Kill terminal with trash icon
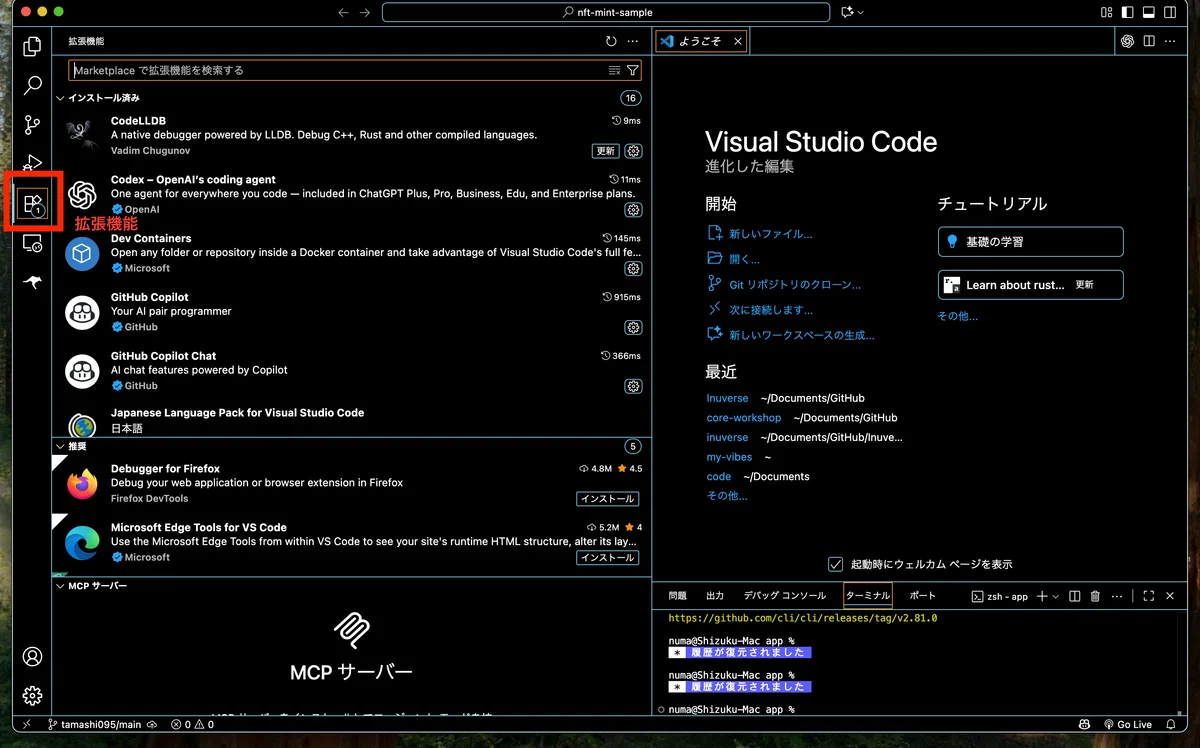1200x748 pixels. [1095, 596]
